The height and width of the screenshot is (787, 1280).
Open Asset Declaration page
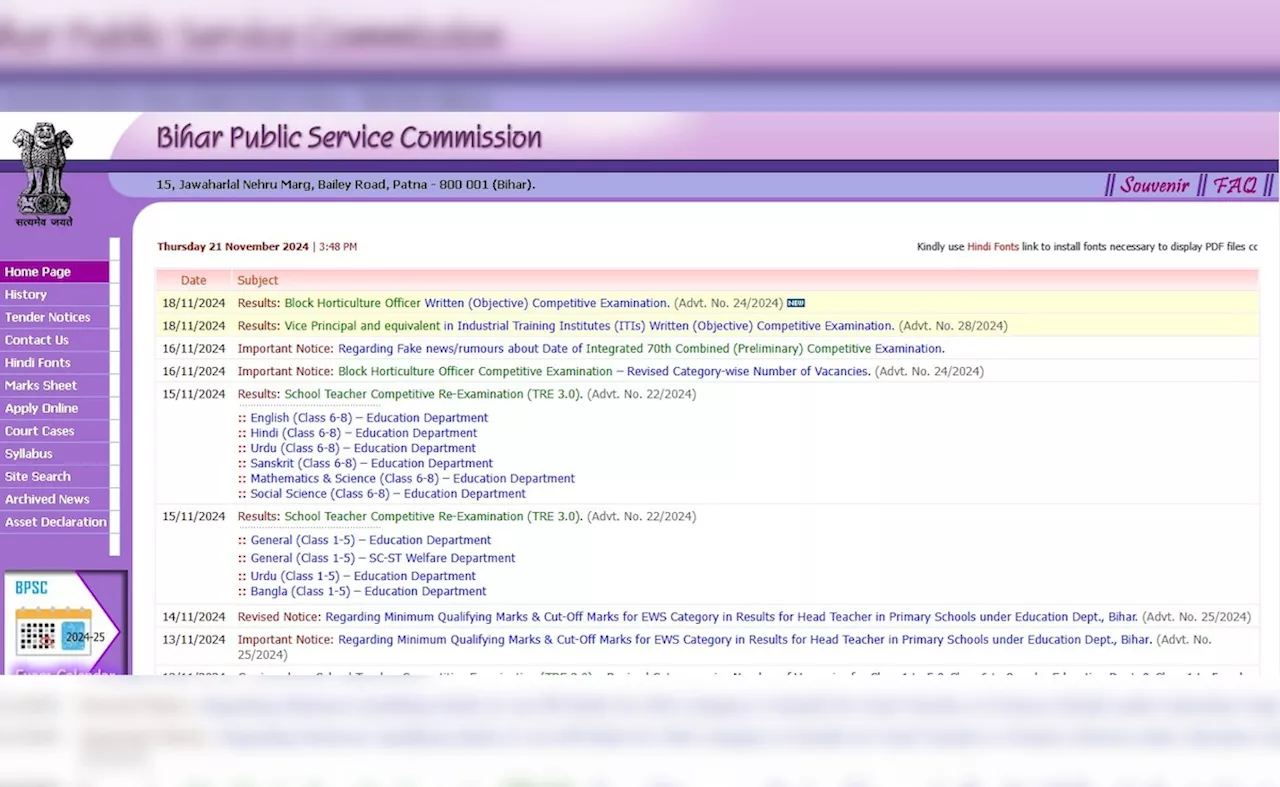click(54, 522)
